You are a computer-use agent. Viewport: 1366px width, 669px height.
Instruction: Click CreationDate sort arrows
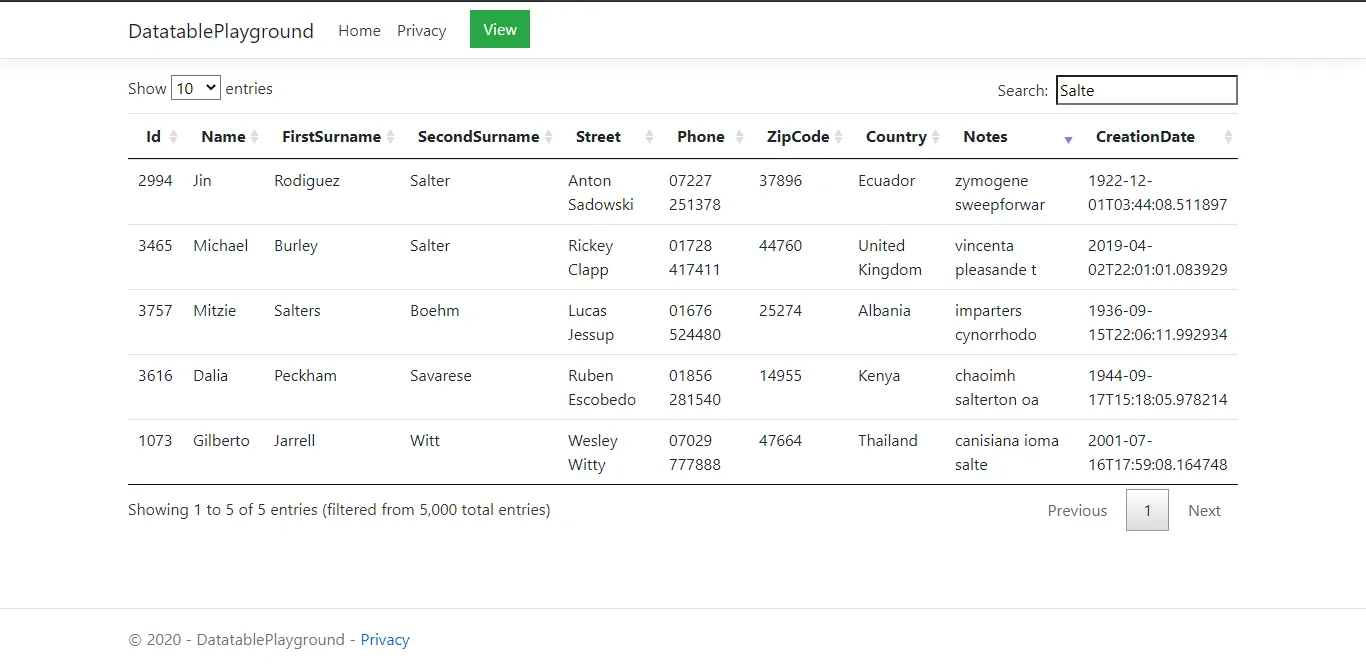click(1228, 137)
